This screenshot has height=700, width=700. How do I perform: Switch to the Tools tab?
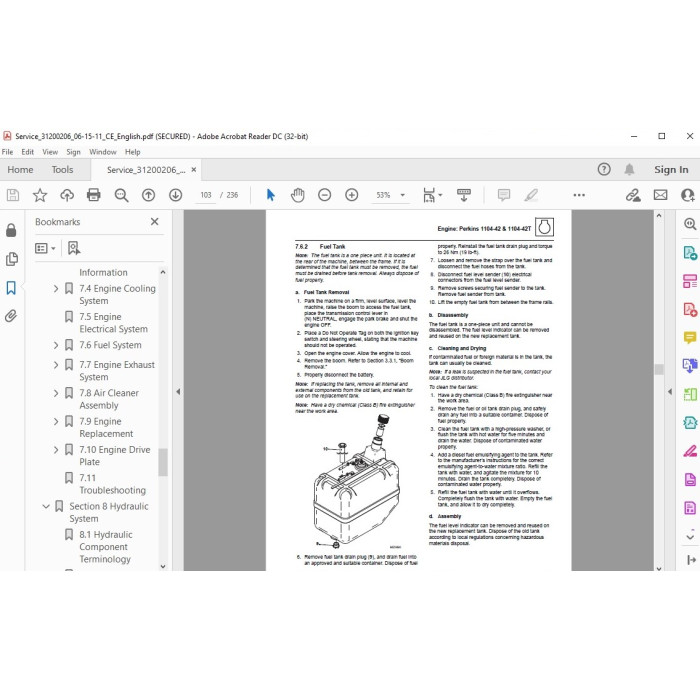coord(62,170)
